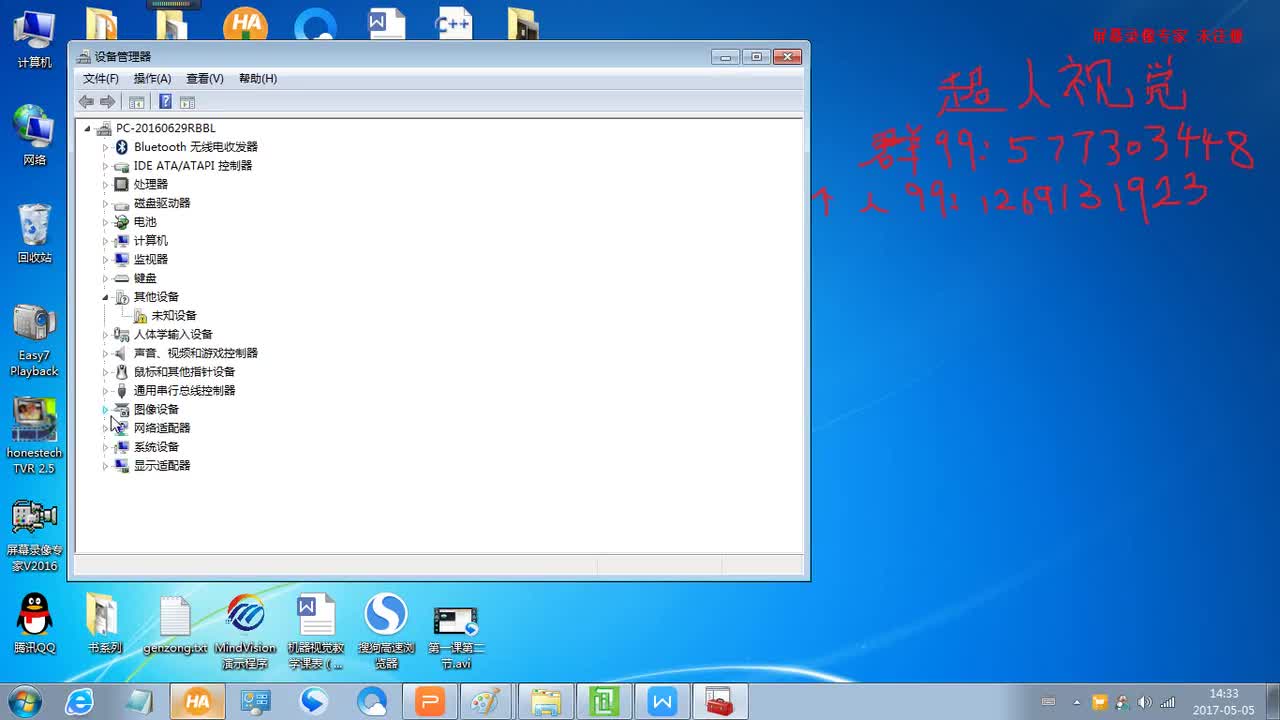Screen dimensions: 1280x720
Task: Open Internet Explorer from the taskbar
Action: point(80,702)
